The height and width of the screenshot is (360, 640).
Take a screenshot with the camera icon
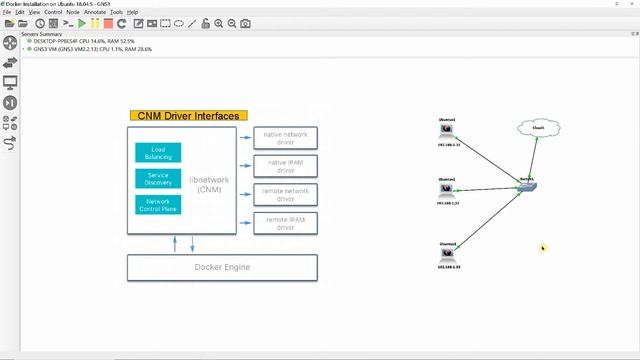pyautogui.click(x=245, y=24)
